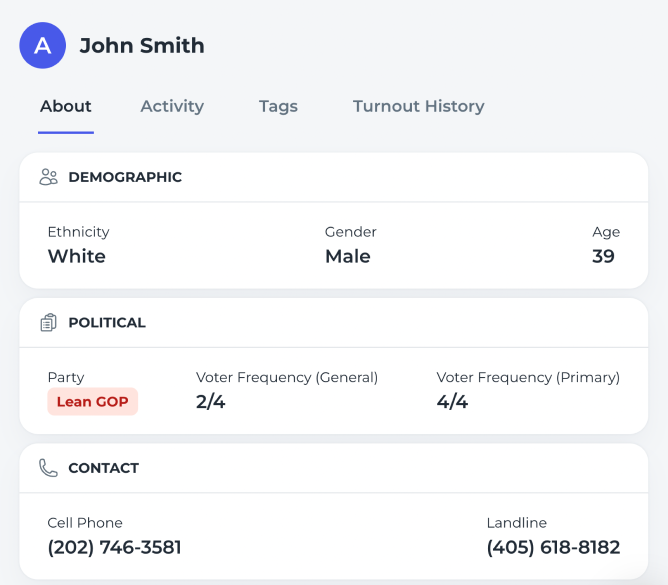Select the Ethnicity value White
The image size is (668, 585).
tap(77, 256)
